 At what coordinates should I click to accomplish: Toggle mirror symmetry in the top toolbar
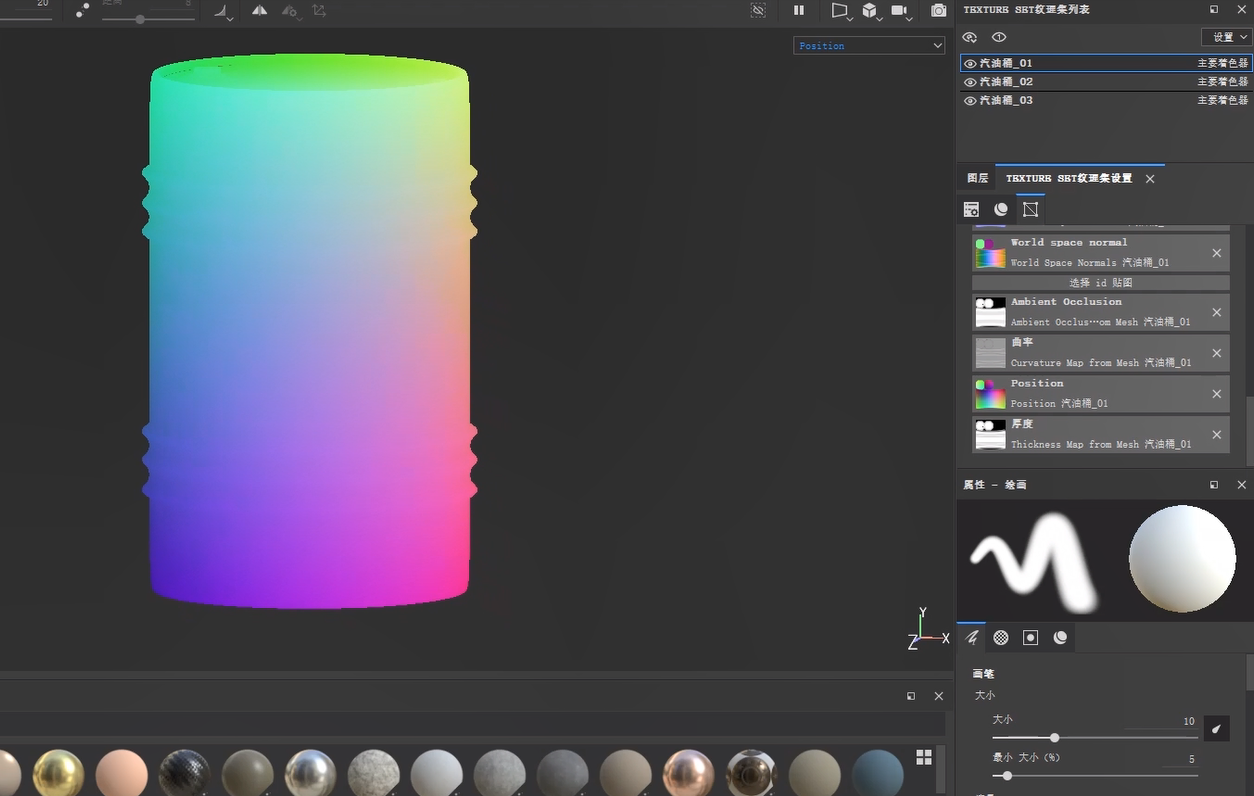pos(259,10)
